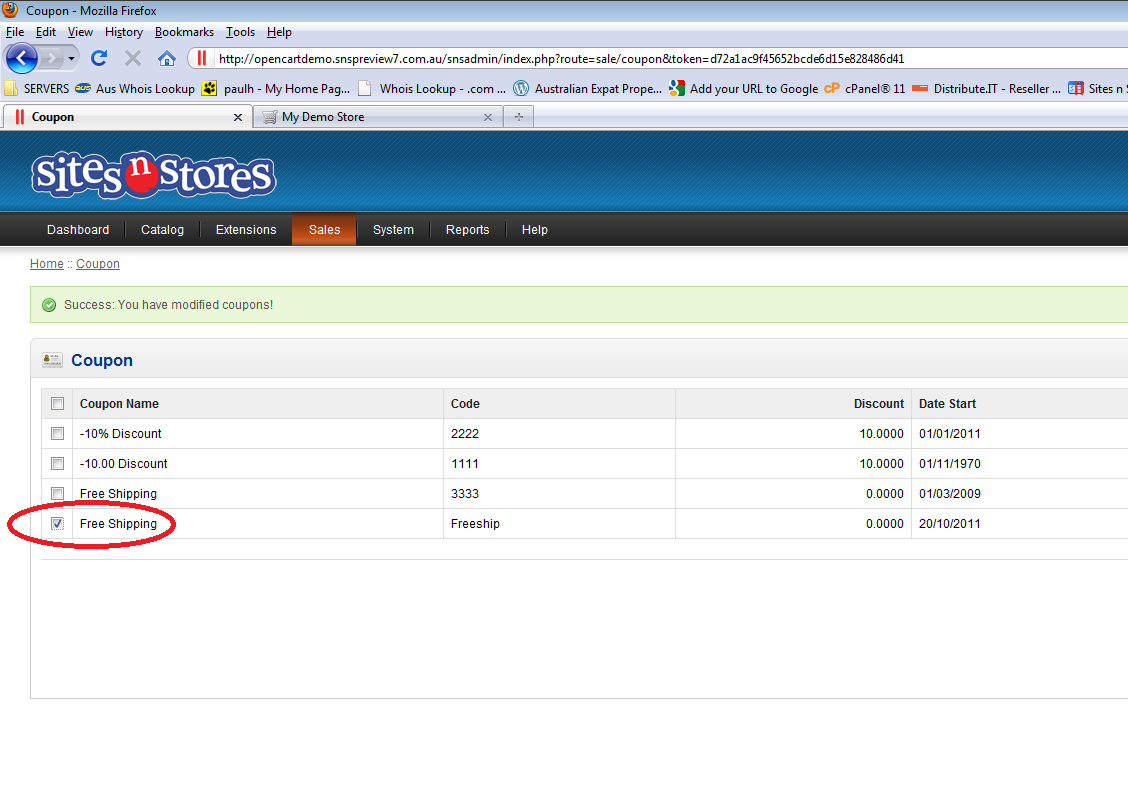Open the Sales admin menu

pyautogui.click(x=324, y=229)
